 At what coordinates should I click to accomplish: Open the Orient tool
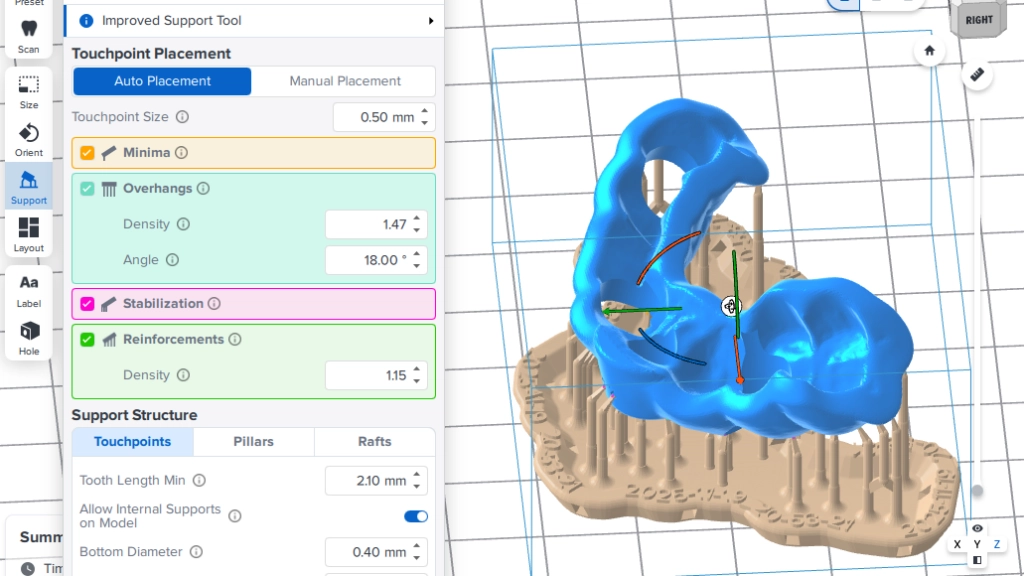pos(29,139)
